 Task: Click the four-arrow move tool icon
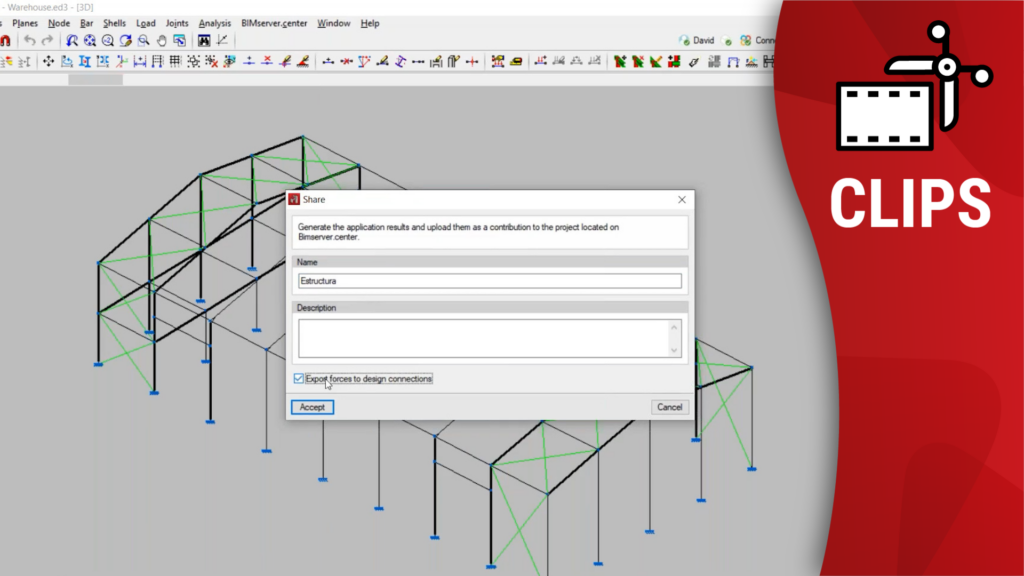[48, 62]
